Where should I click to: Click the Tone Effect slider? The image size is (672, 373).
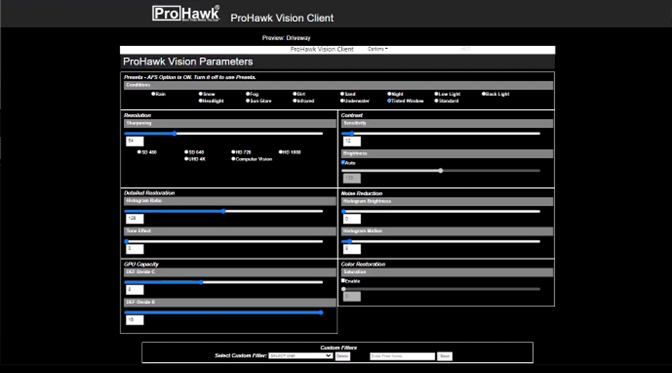click(x=224, y=241)
